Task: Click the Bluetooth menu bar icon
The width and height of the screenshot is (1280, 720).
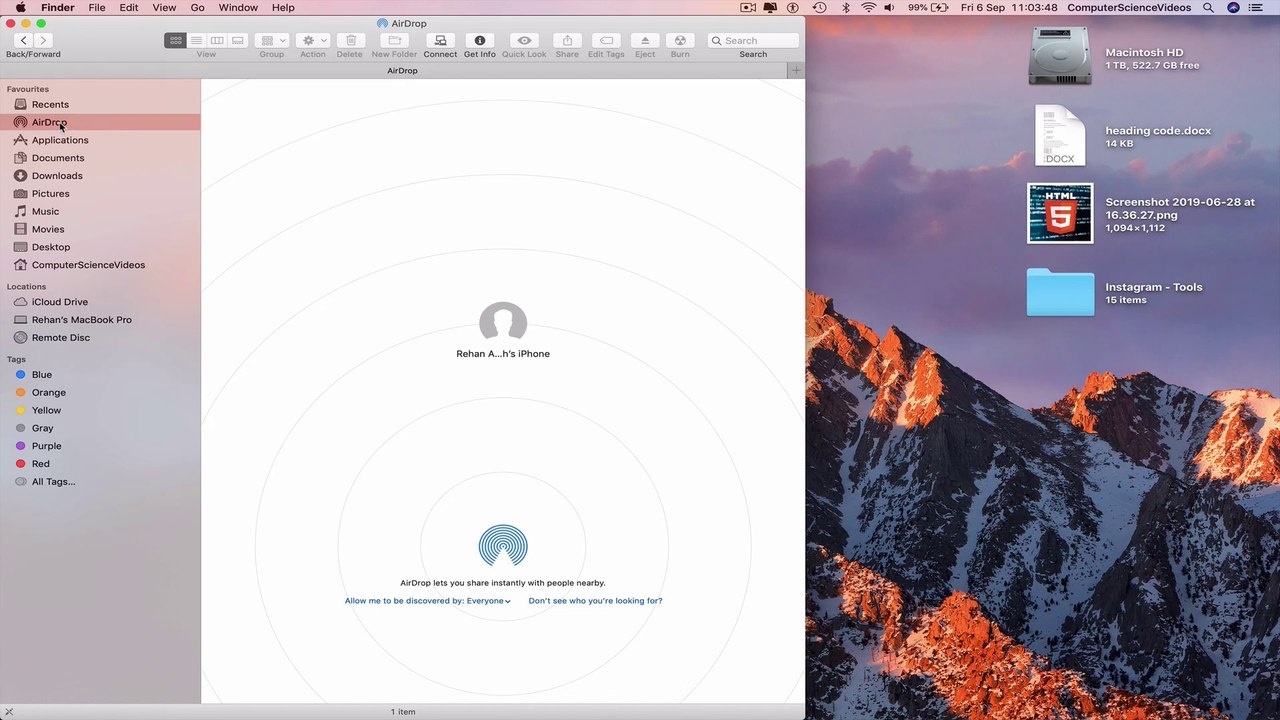Action: (845, 7)
